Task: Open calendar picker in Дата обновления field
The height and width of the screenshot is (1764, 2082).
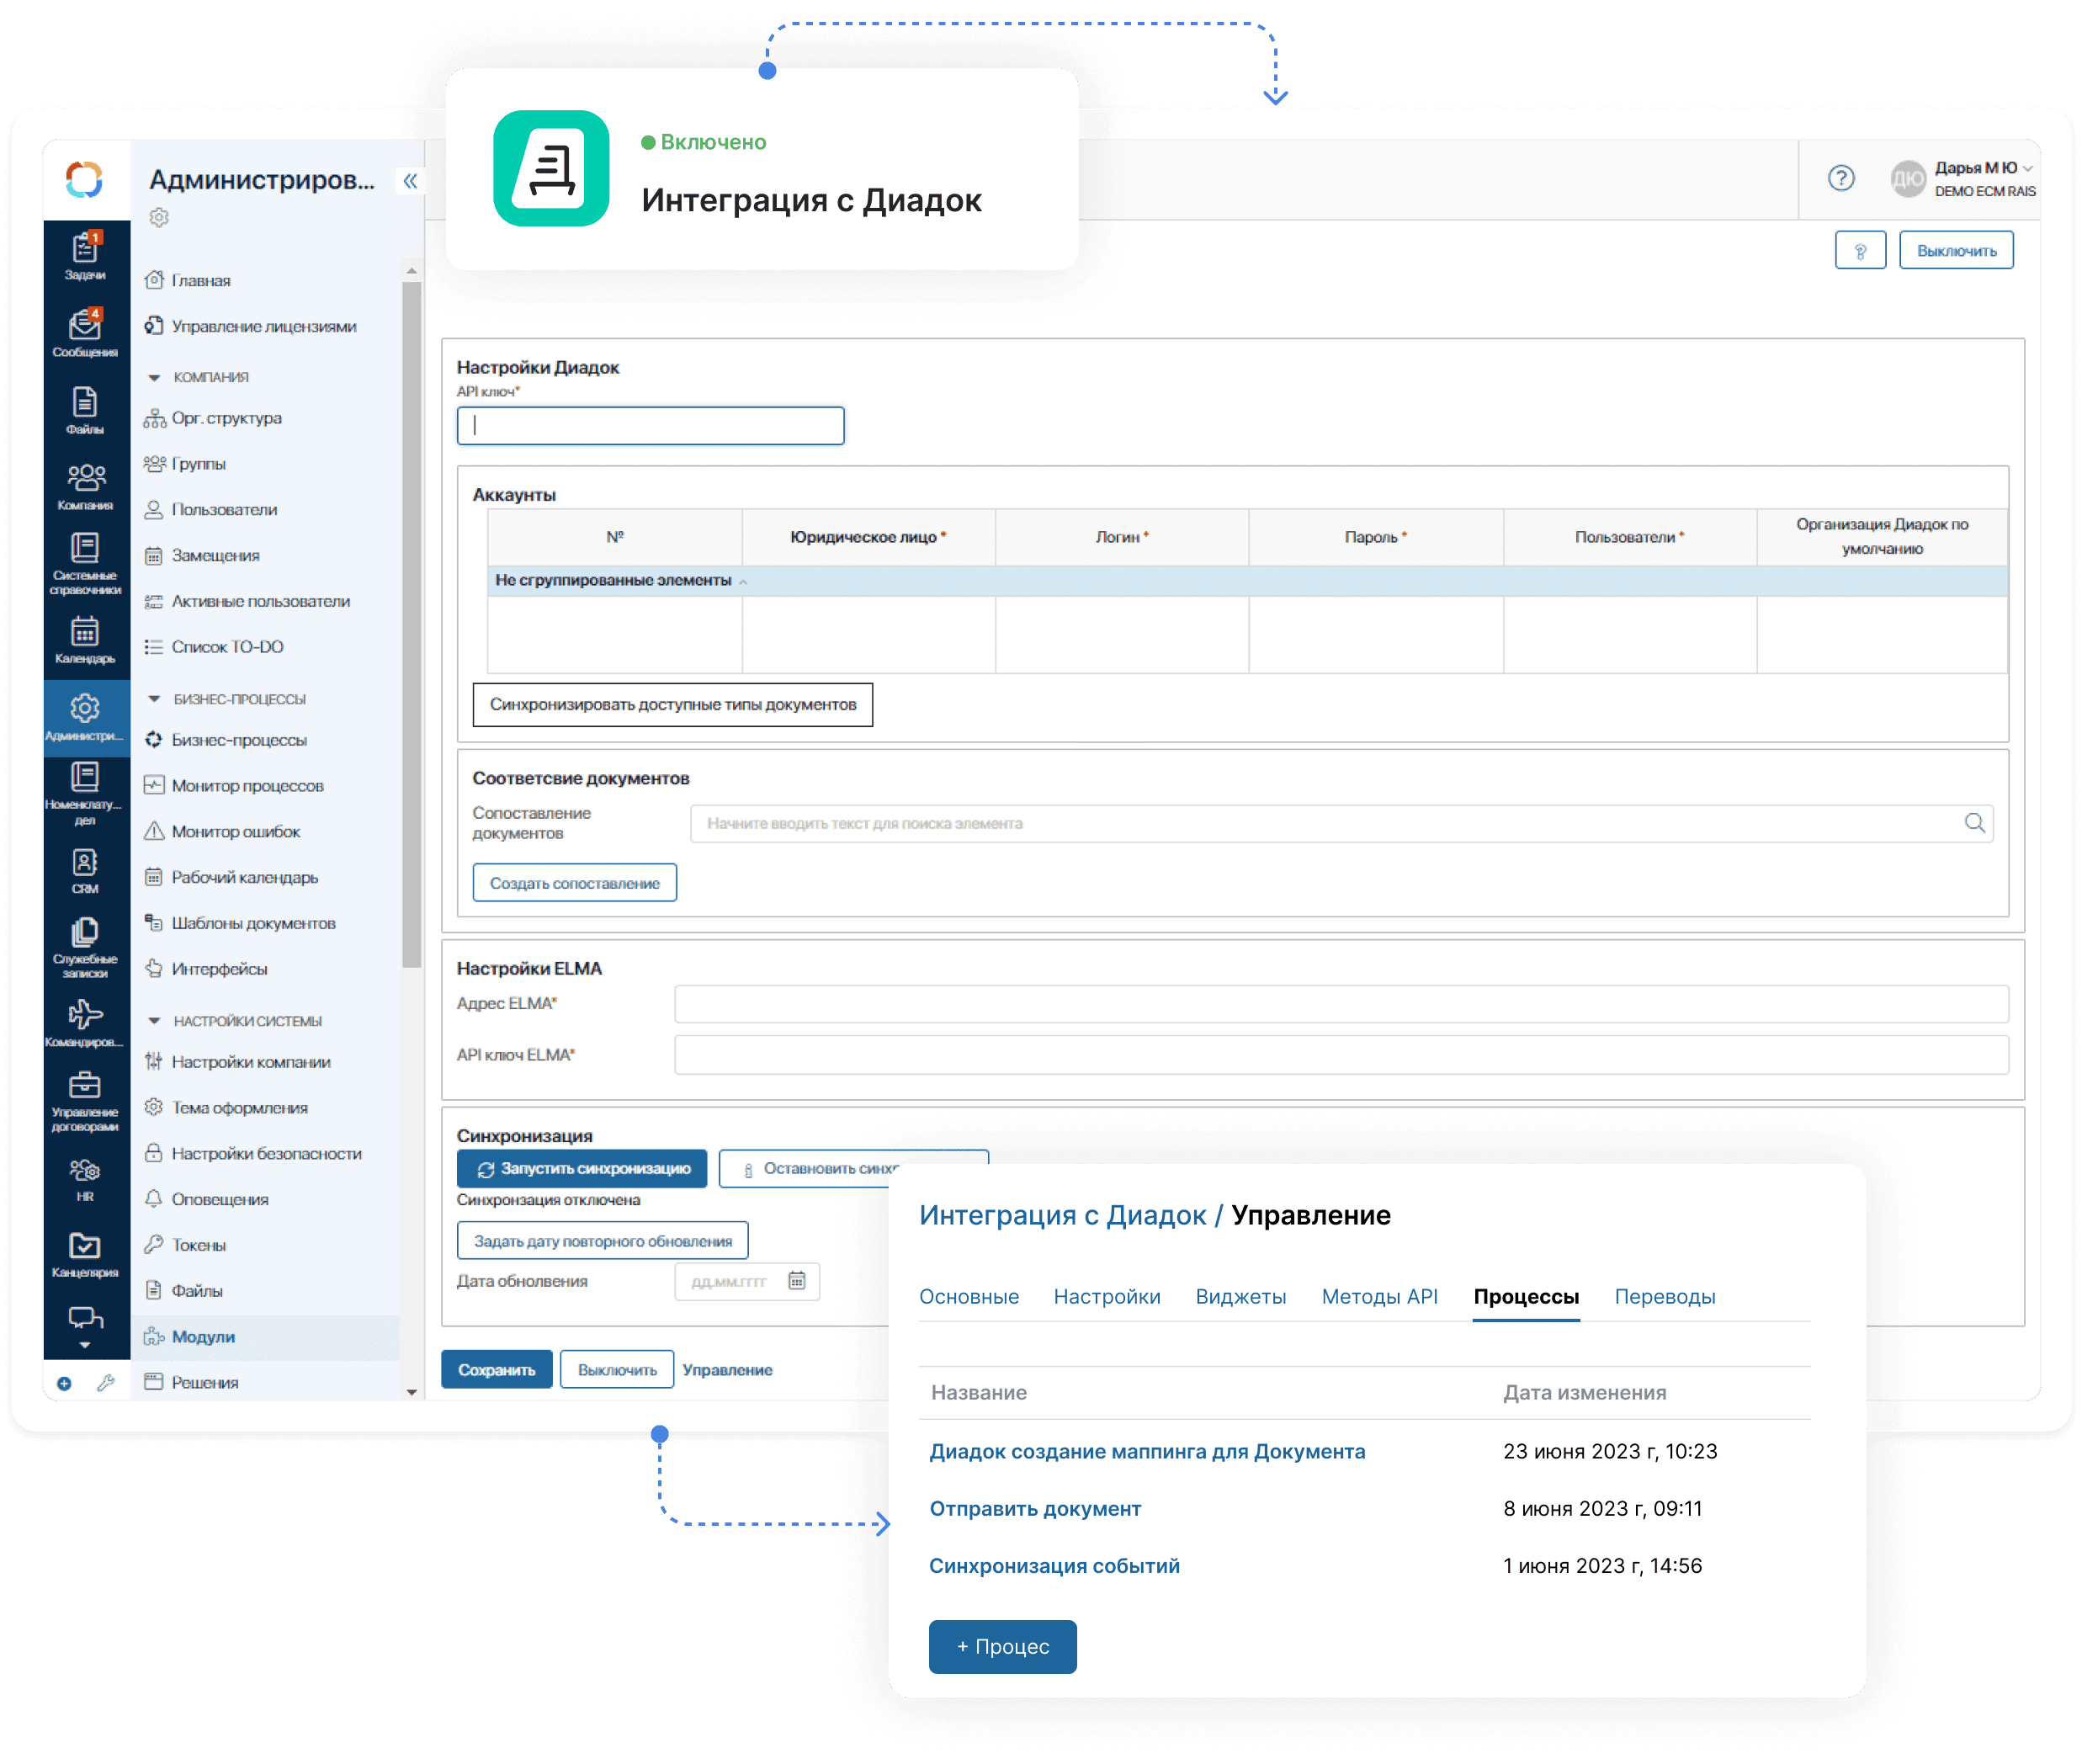Action: click(796, 1280)
